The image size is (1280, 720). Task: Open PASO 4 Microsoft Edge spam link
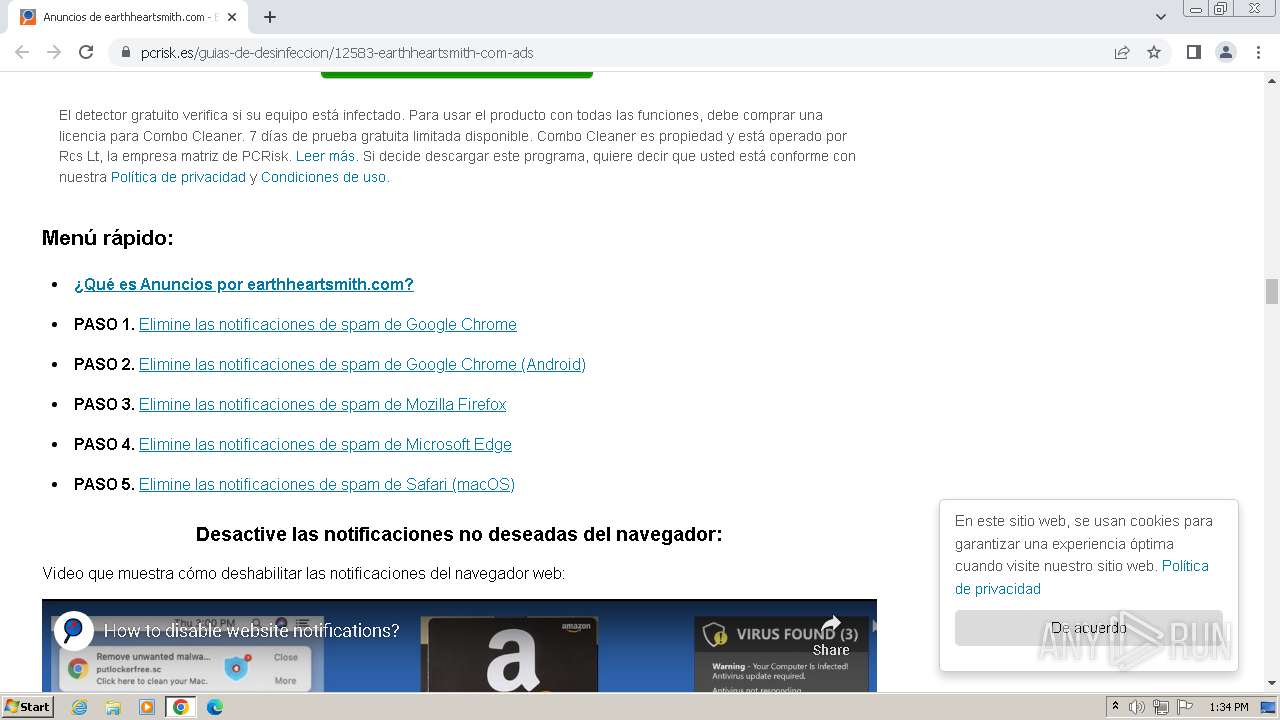[x=325, y=444]
